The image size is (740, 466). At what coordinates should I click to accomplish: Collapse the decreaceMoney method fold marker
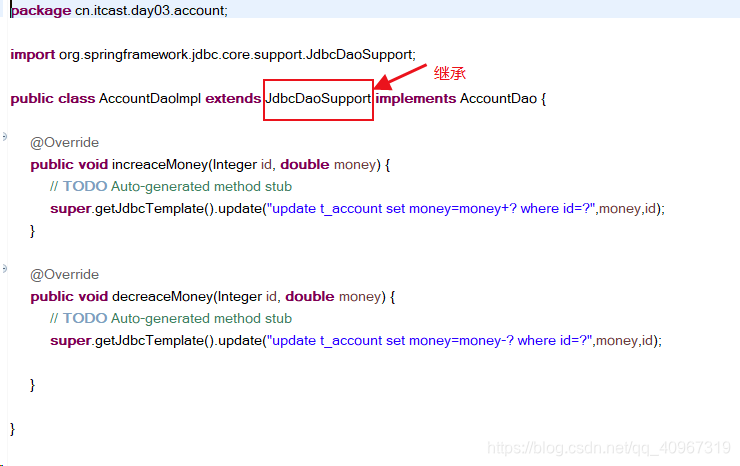pyautogui.click(x=4, y=269)
